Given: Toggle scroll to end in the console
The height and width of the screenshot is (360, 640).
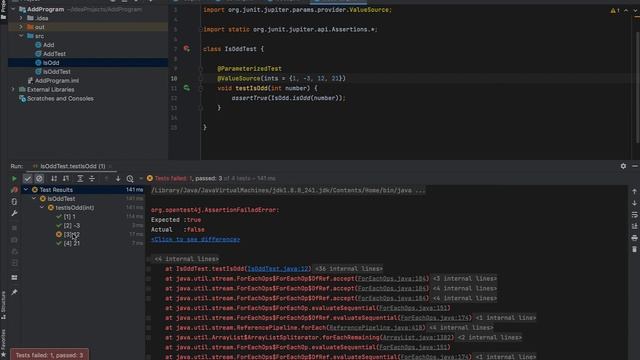Looking at the screenshot, I should (634, 226).
